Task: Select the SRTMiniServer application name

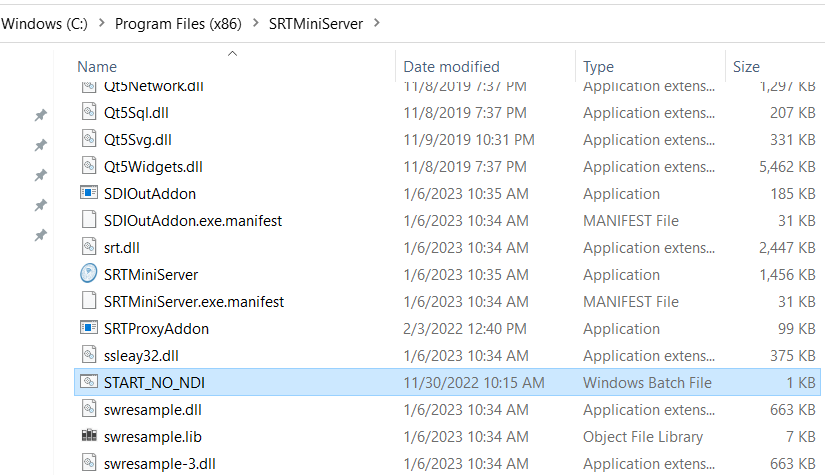Action: coord(151,275)
